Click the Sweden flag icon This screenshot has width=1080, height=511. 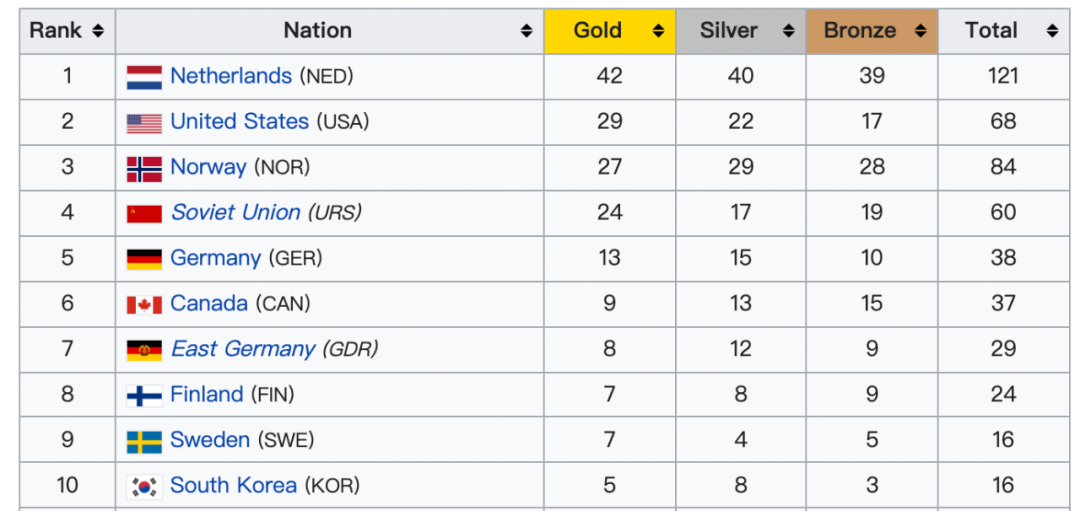(144, 442)
